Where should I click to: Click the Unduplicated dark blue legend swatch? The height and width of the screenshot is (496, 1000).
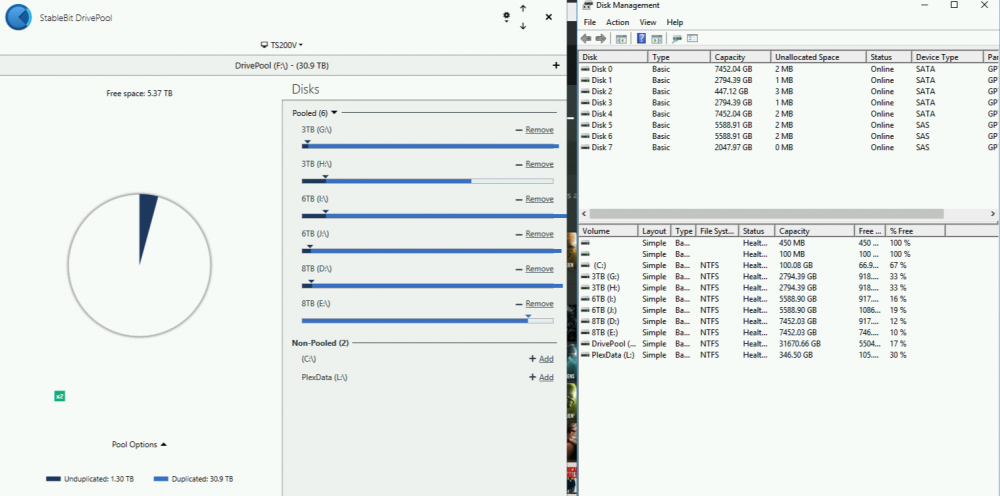click(x=54, y=479)
